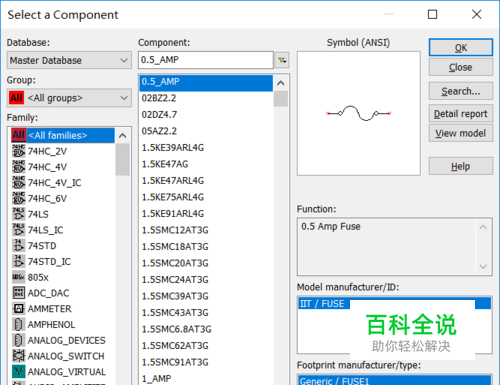This screenshot has height=385, width=500.
Task: Select the 1.5SMC24AT3G component
Action: tap(206, 280)
